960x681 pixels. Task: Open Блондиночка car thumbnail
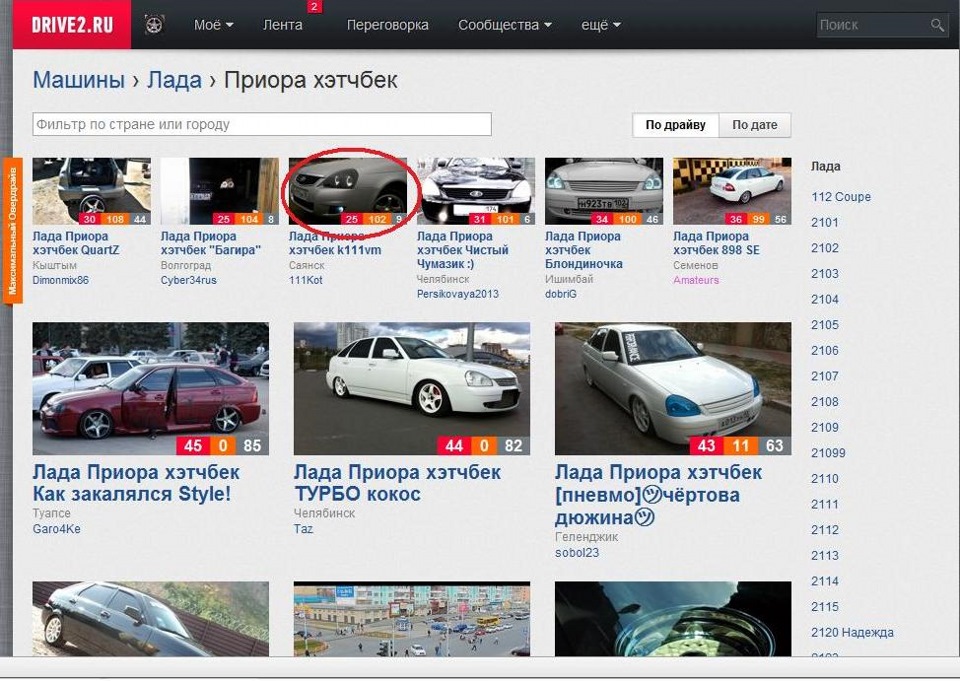604,191
